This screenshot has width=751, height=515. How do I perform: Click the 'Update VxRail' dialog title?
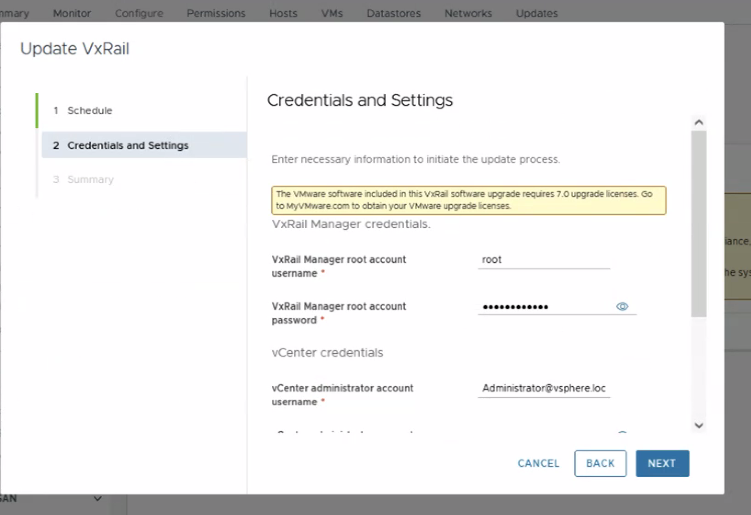click(75, 49)
